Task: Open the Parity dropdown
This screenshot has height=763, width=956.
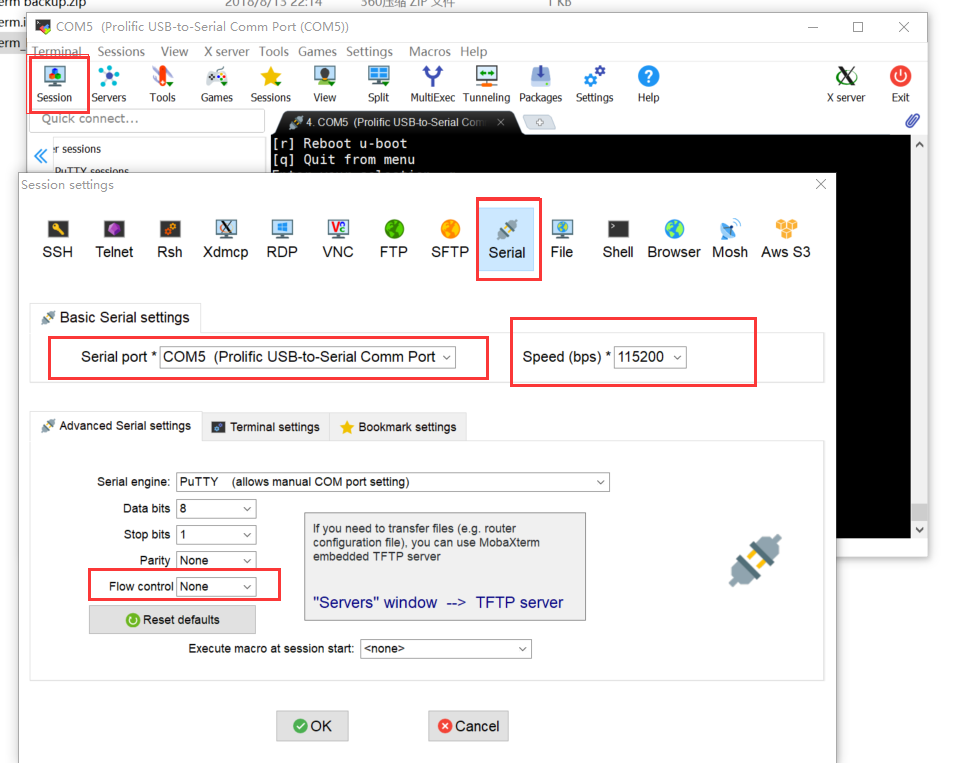Action: (x=216, y=560)
